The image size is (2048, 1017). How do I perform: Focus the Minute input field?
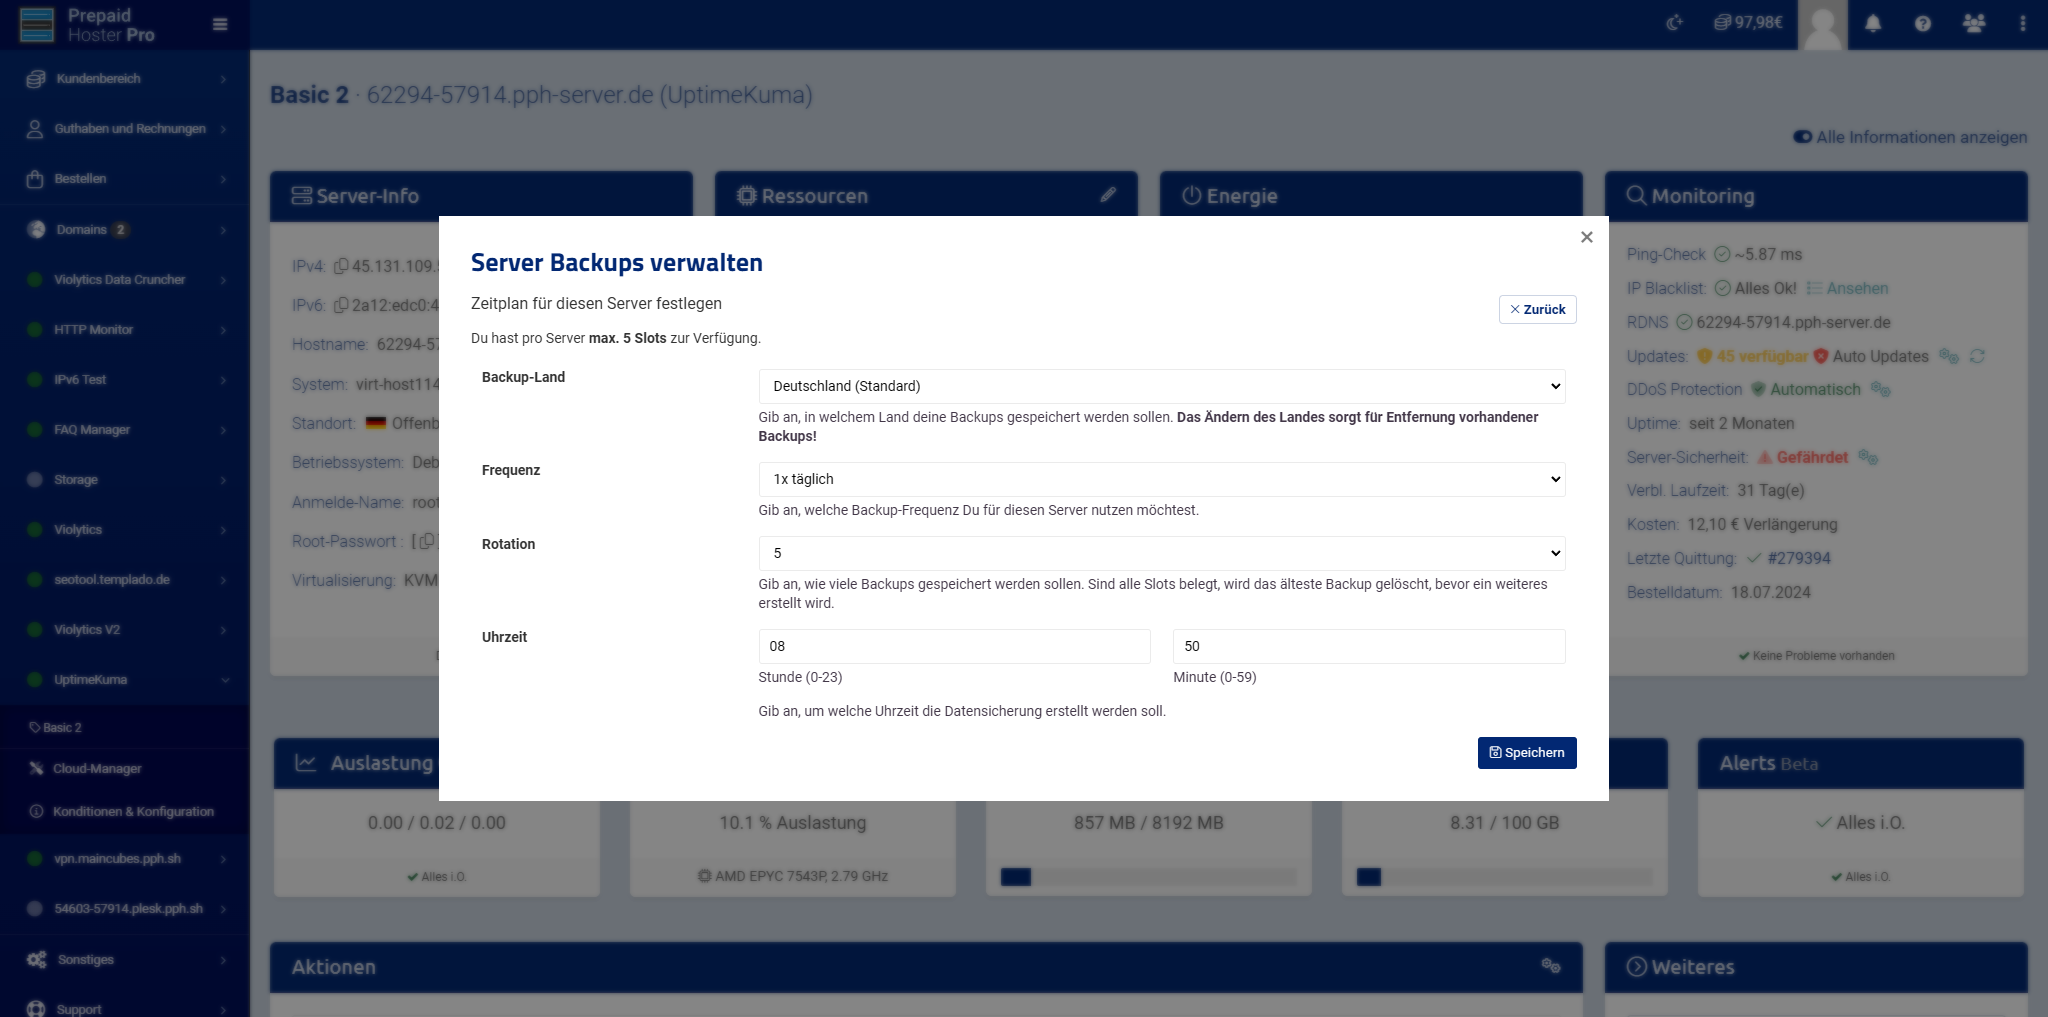[1369, 646]
